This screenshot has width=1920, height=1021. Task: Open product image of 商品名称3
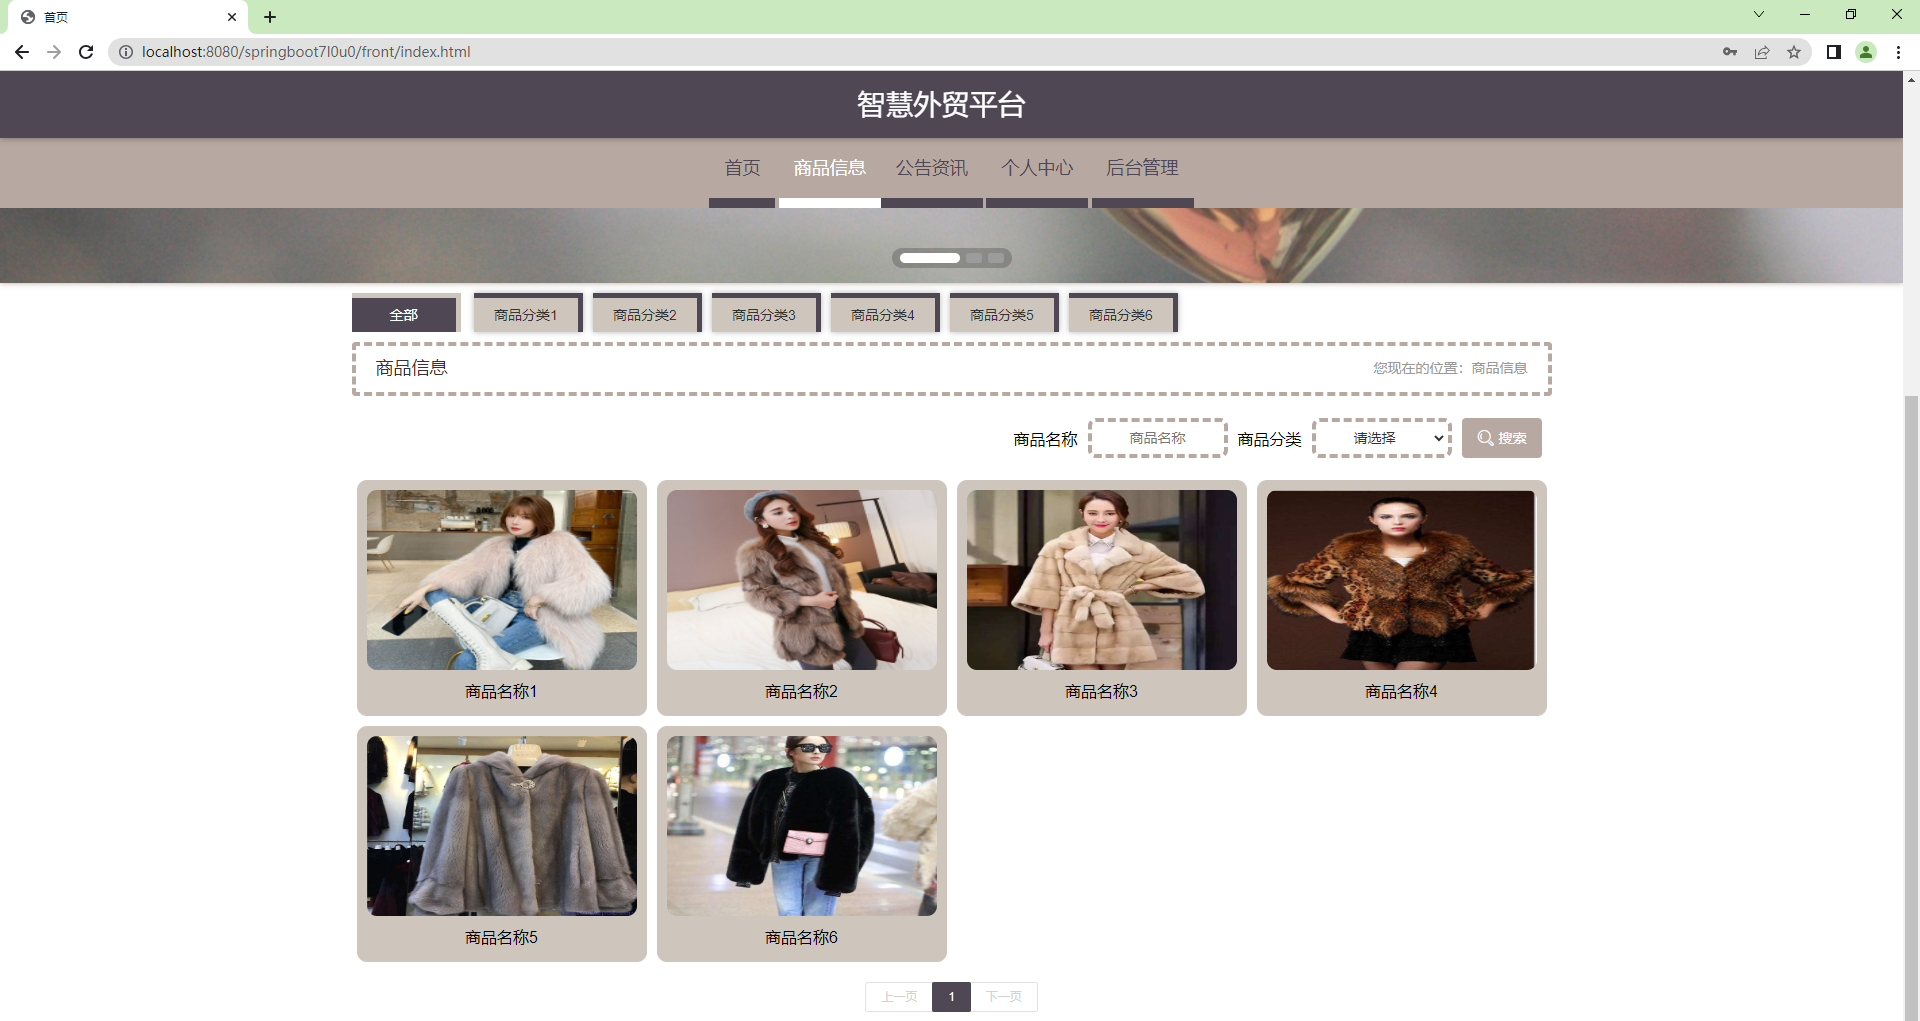[1102, 580]
